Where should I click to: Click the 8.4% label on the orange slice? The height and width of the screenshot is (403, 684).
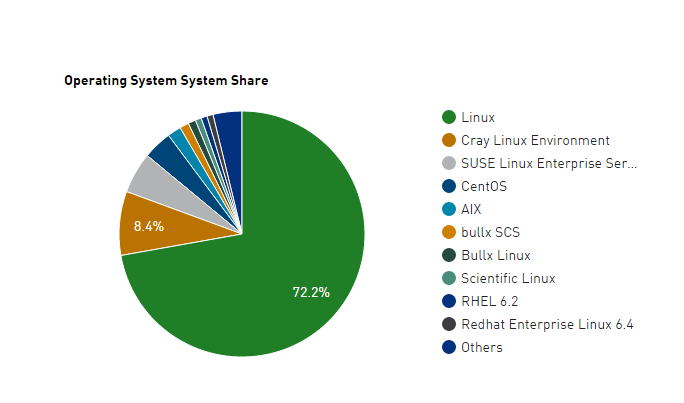click(149, 226)
